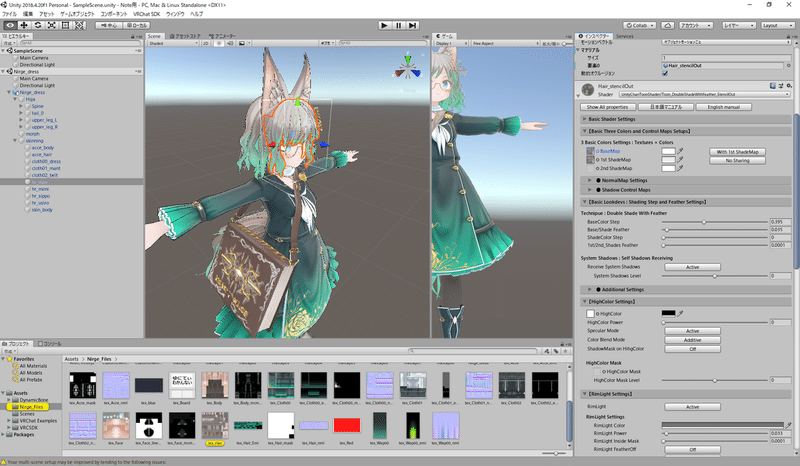Switch to the Asset Store tab
Image resolution: width=800 pixels, height=466 pixels.
click(x=185, y=36)
